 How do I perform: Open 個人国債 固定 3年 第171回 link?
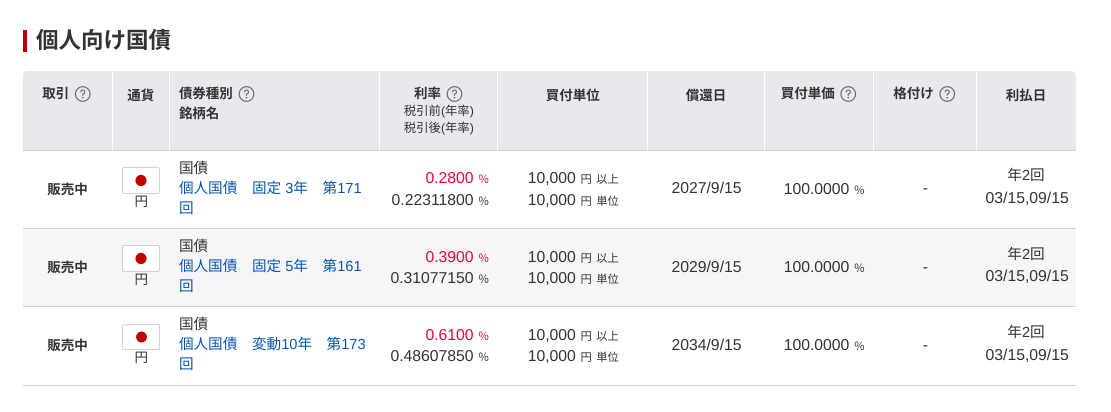pos(270,198)
